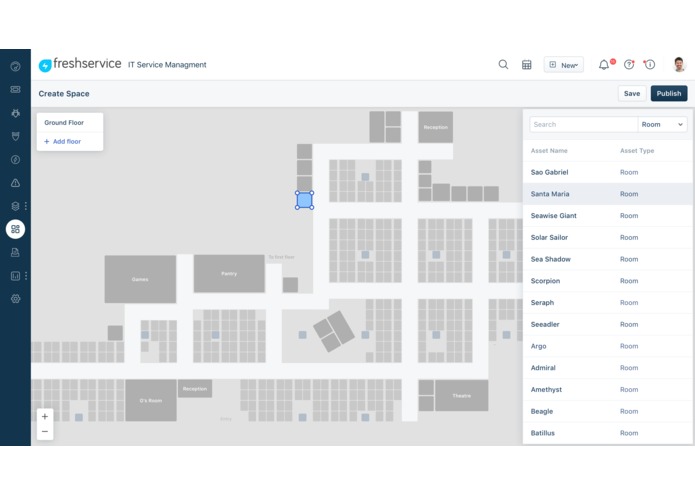Open the user profile avatar
The height and width of the screenshot is (494, 695).
click(679, 65)
